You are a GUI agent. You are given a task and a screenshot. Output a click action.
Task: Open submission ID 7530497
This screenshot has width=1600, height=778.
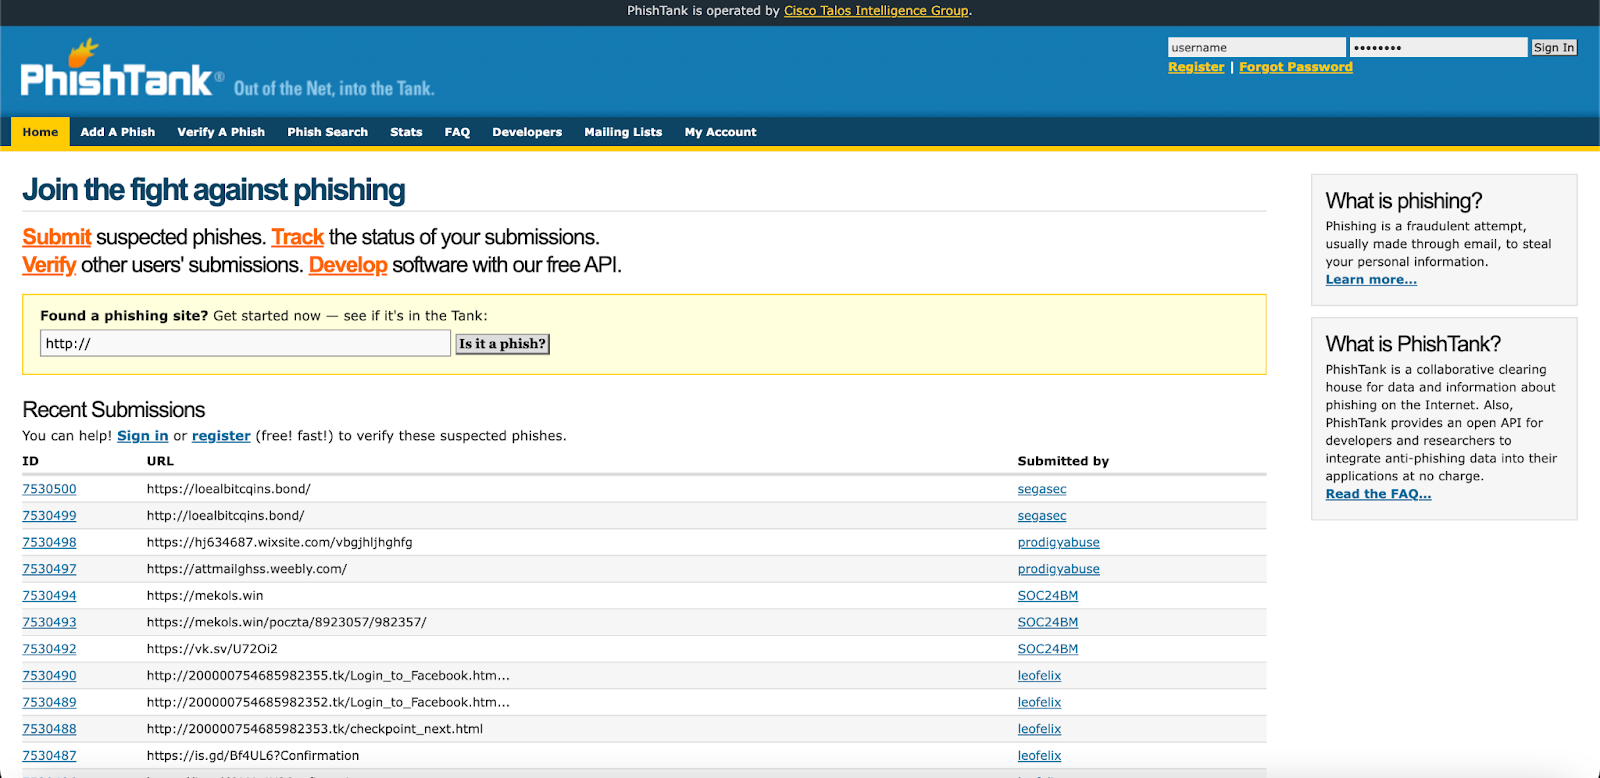tap(49, 569)
